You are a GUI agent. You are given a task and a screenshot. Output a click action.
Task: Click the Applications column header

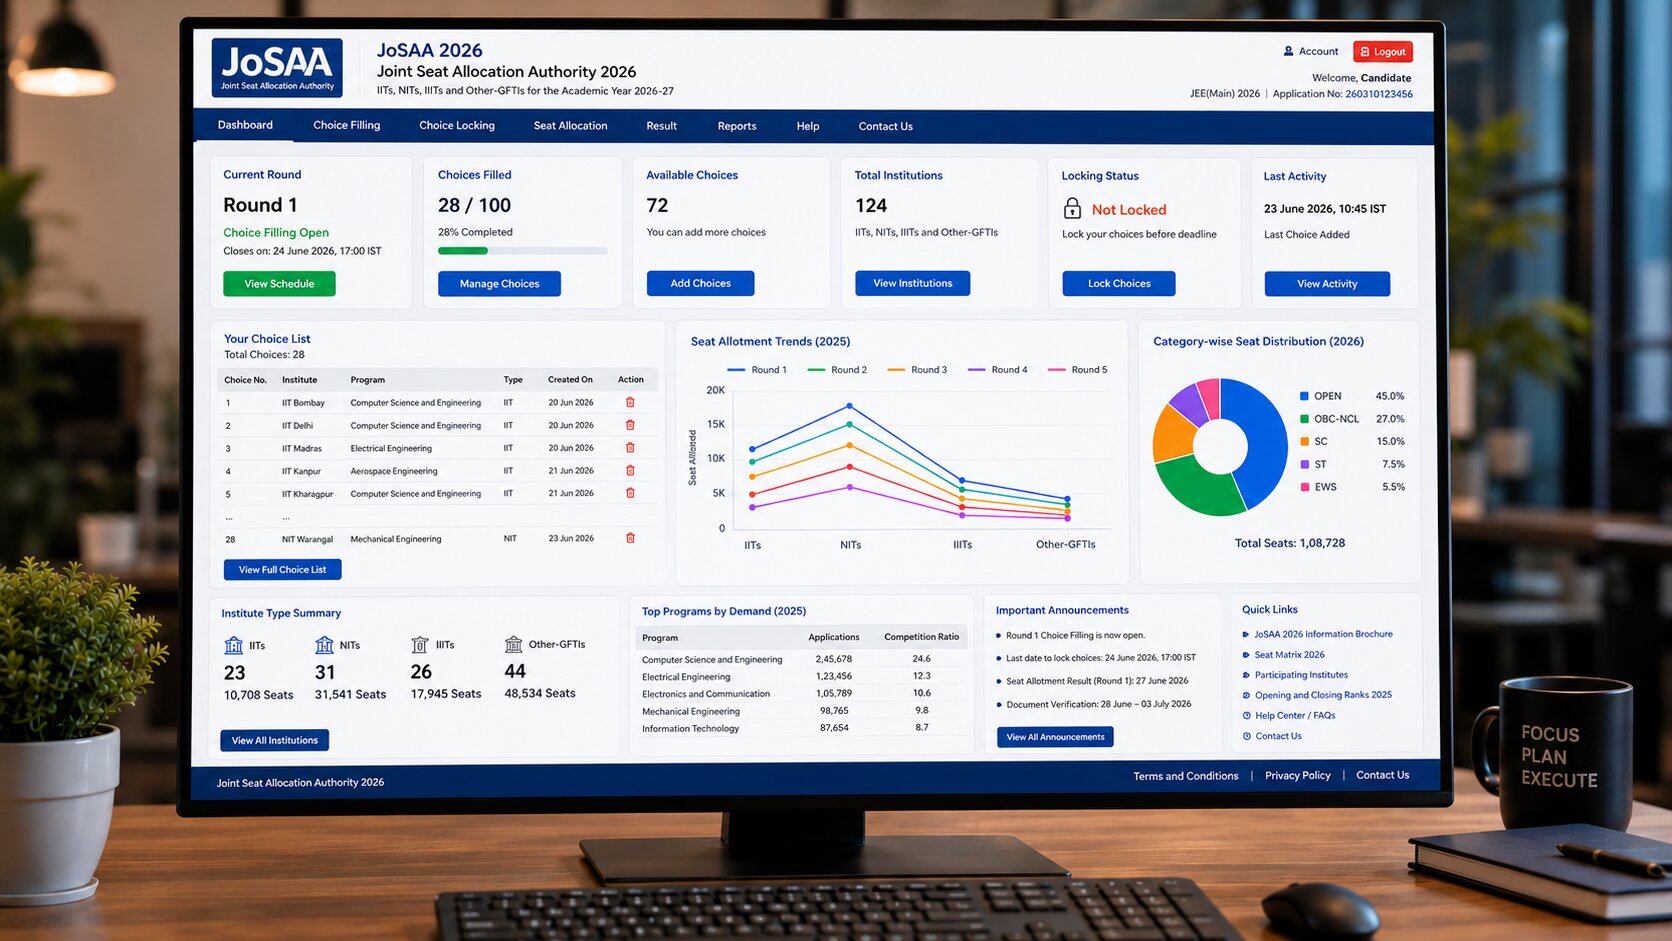[834, 637]
